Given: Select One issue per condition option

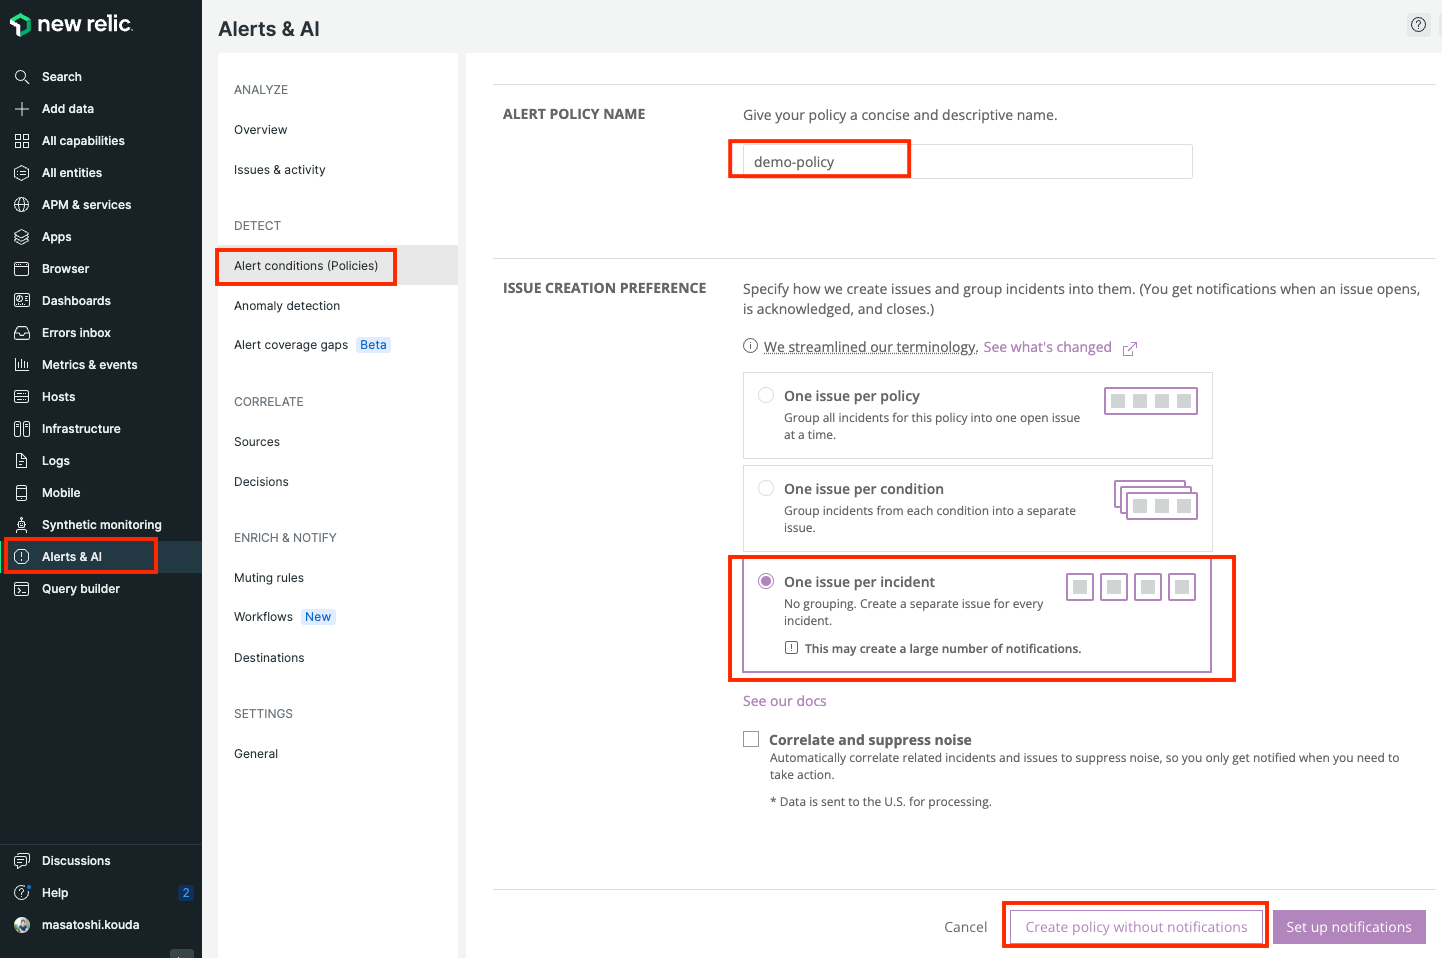Looking at the screenshot, I should coord(766,489).
